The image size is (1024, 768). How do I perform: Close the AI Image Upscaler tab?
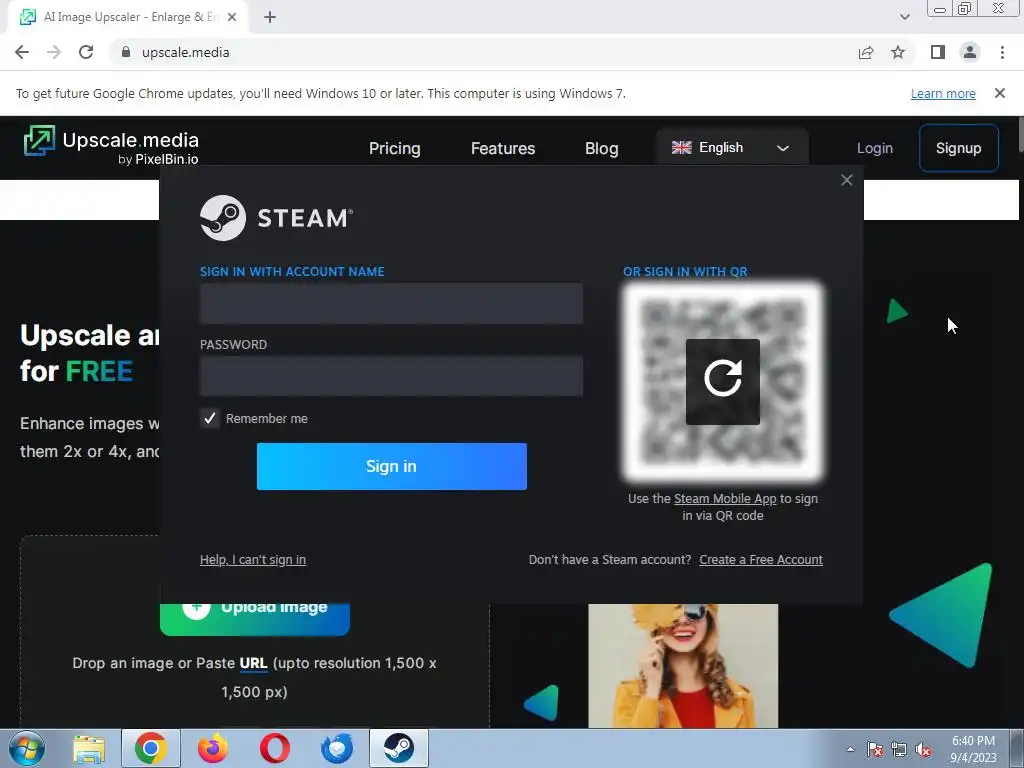click(232, 17)
